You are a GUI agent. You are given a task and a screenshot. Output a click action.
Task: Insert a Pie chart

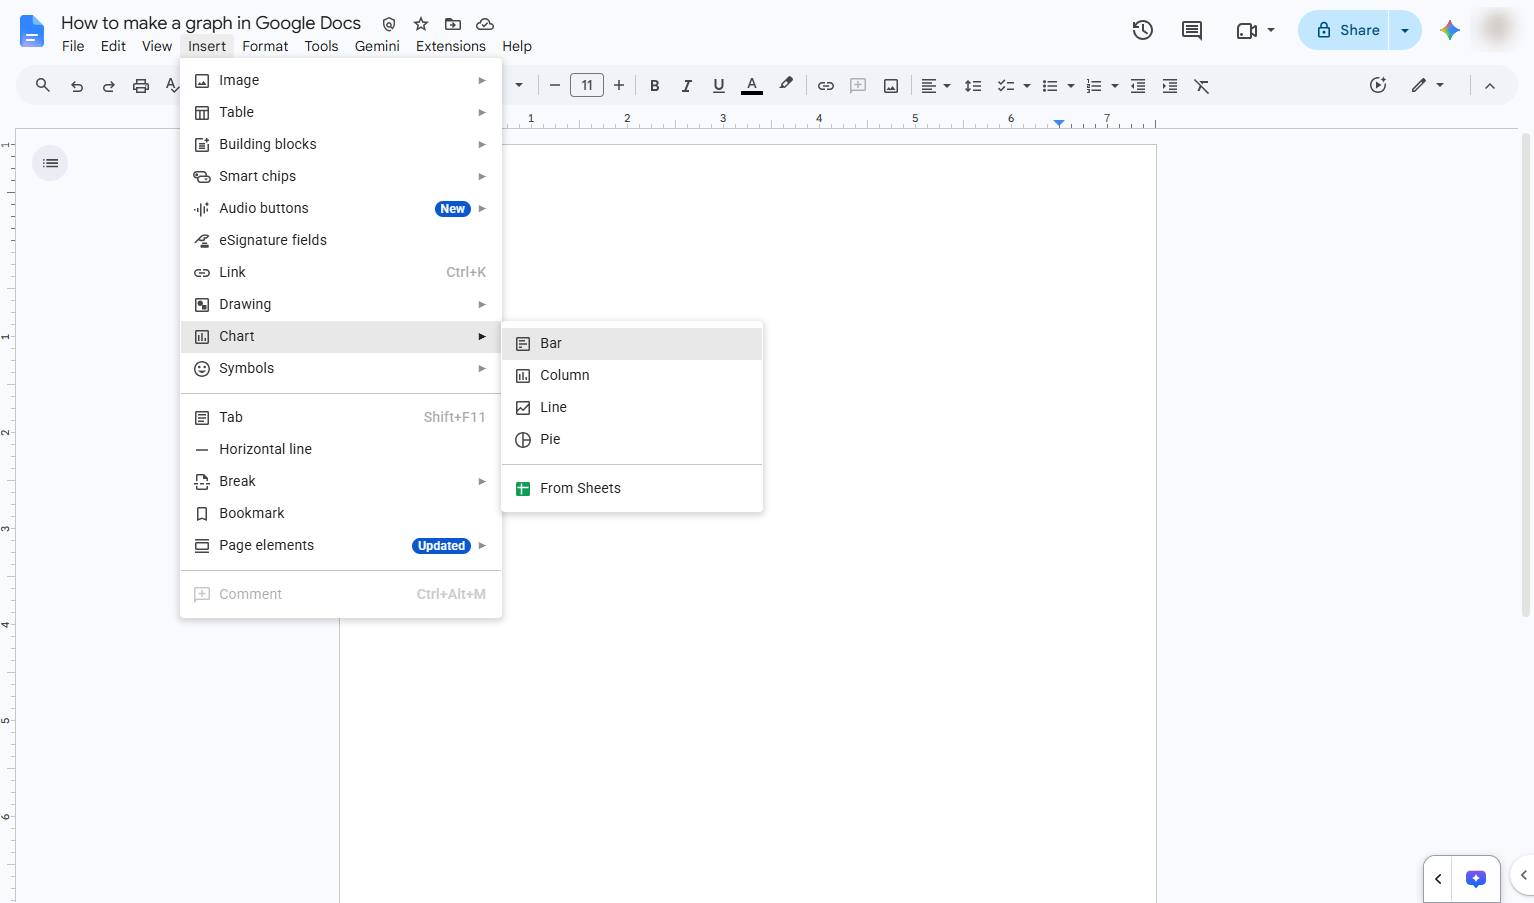pos(632,439)
